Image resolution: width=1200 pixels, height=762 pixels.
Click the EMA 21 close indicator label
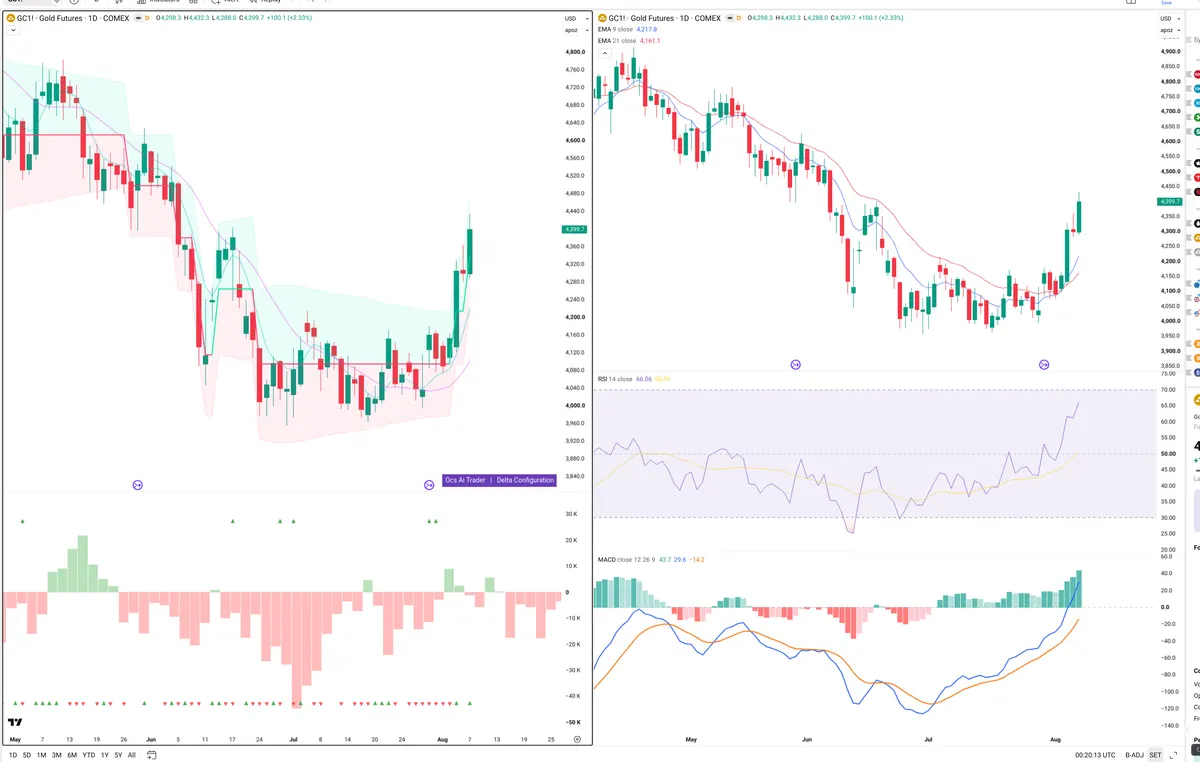(619, 41)
